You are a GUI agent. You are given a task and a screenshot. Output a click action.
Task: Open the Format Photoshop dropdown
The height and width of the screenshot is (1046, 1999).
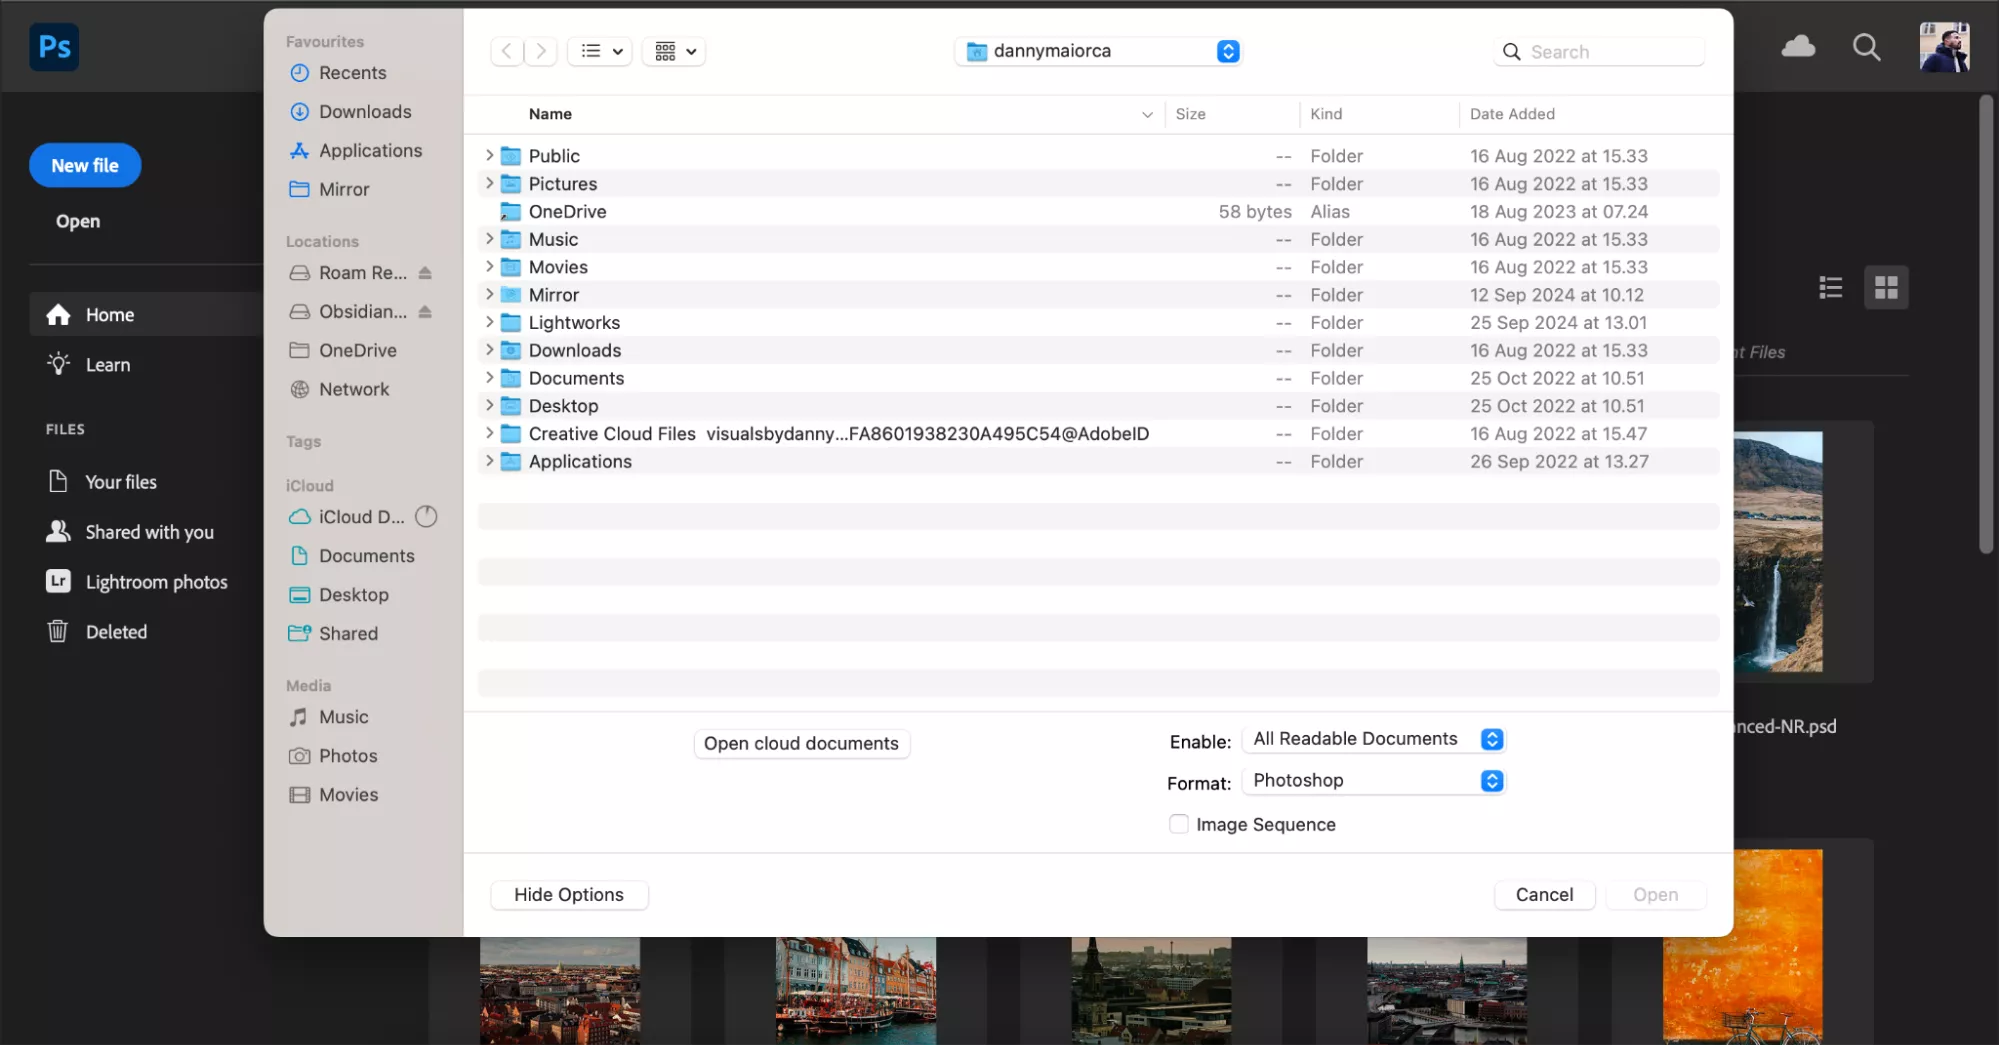tap(1373, 781)
